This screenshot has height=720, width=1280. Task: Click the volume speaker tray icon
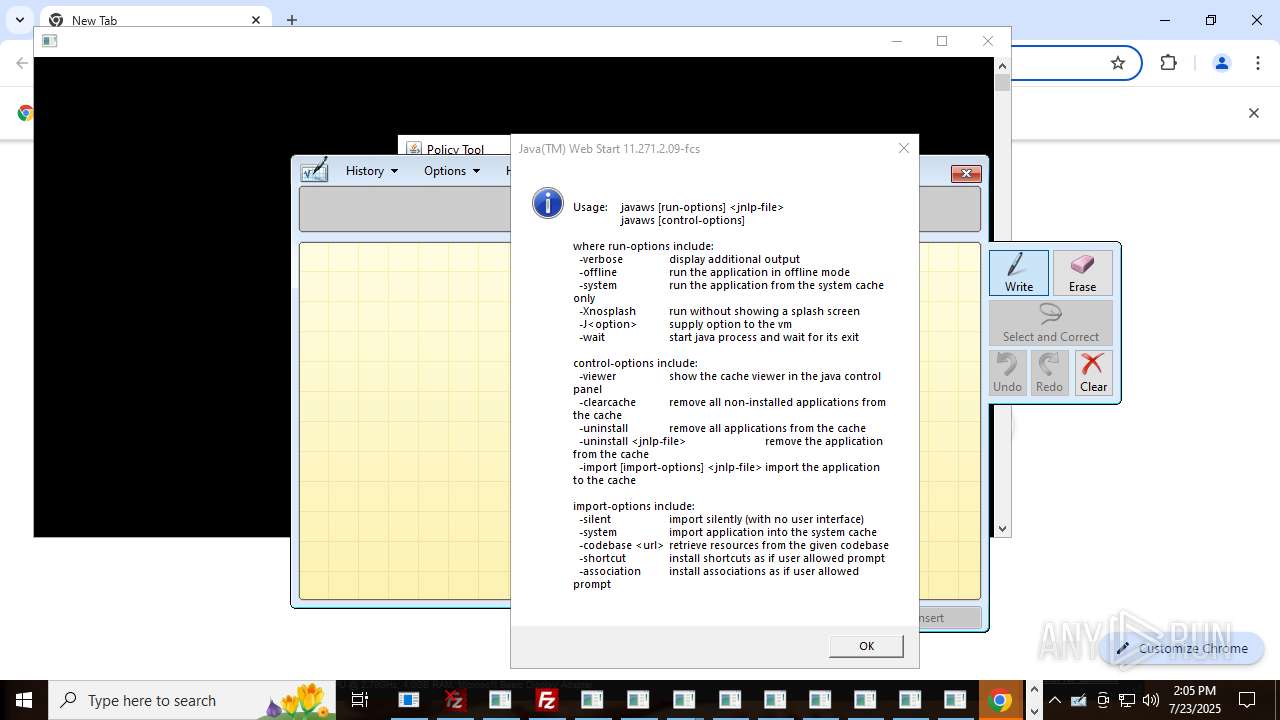[x=1150, y=700]
